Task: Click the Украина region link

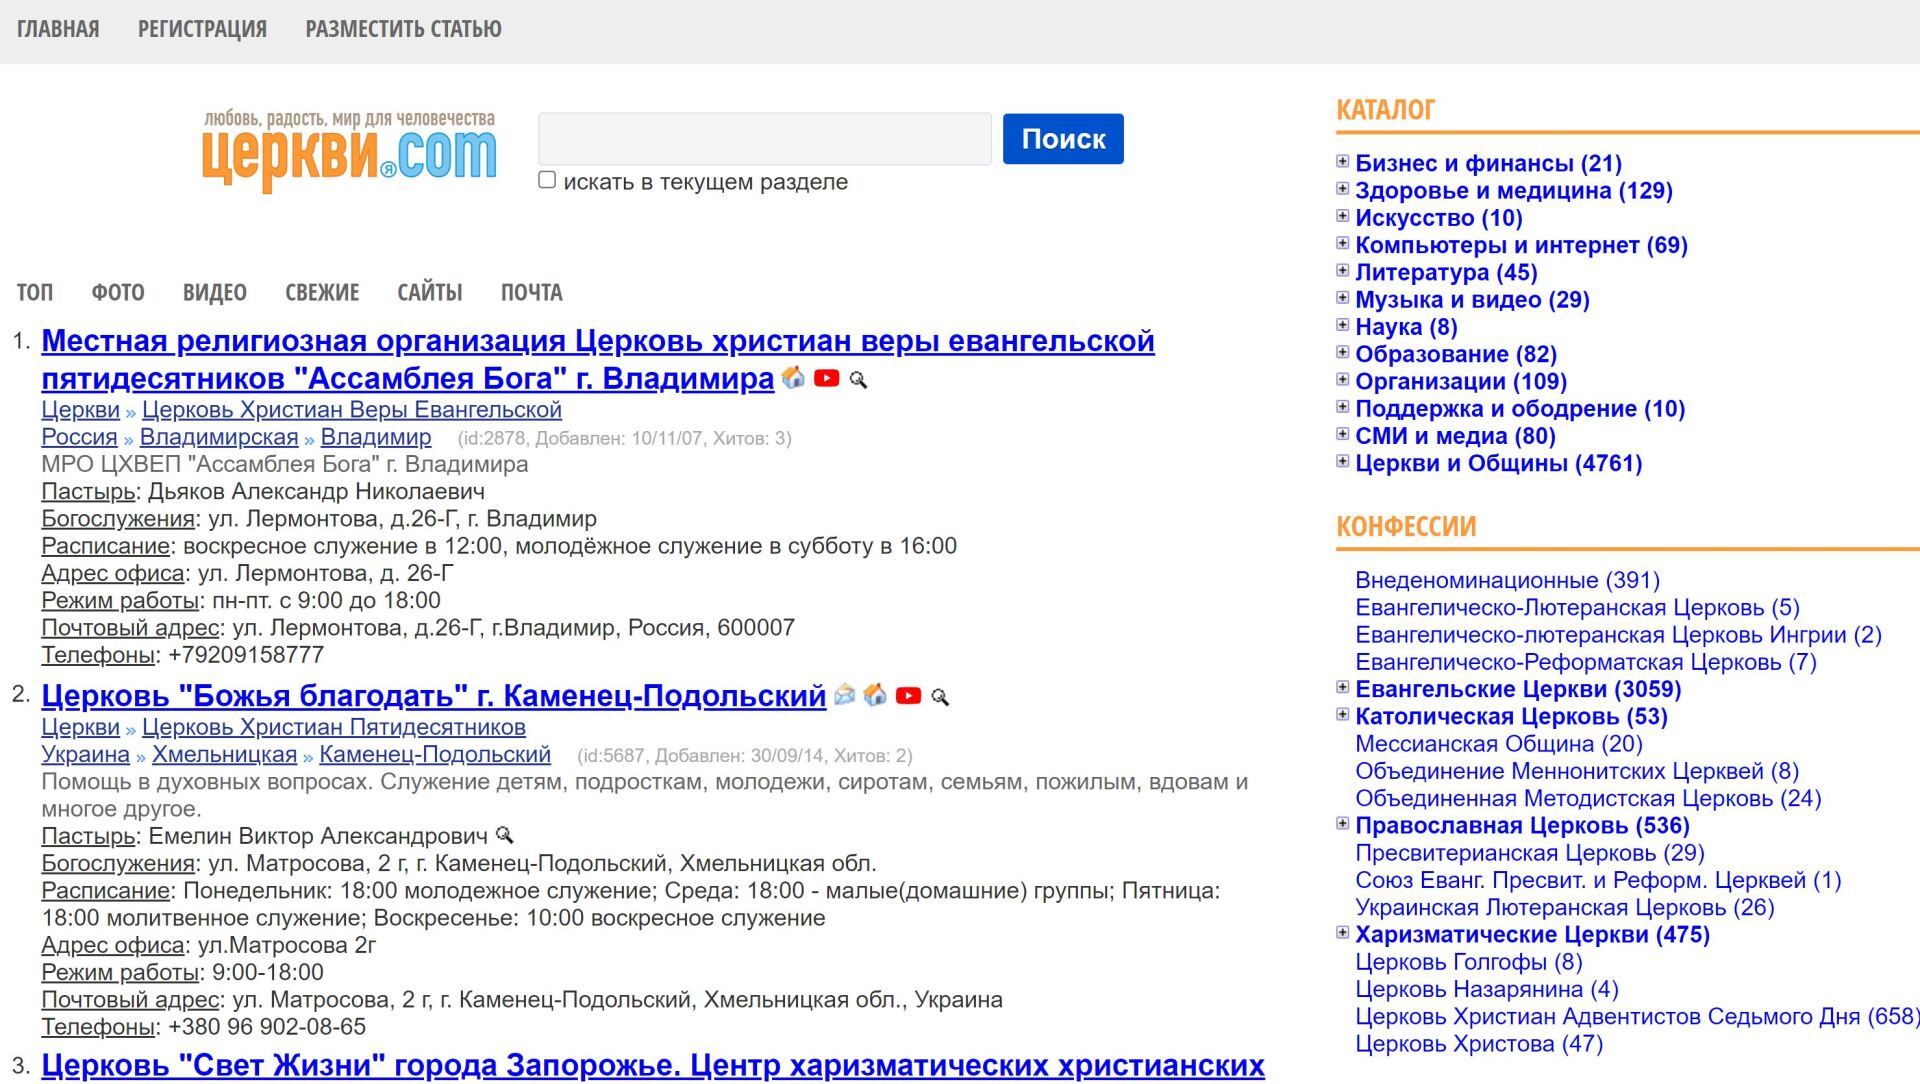Action: point(85,754)
